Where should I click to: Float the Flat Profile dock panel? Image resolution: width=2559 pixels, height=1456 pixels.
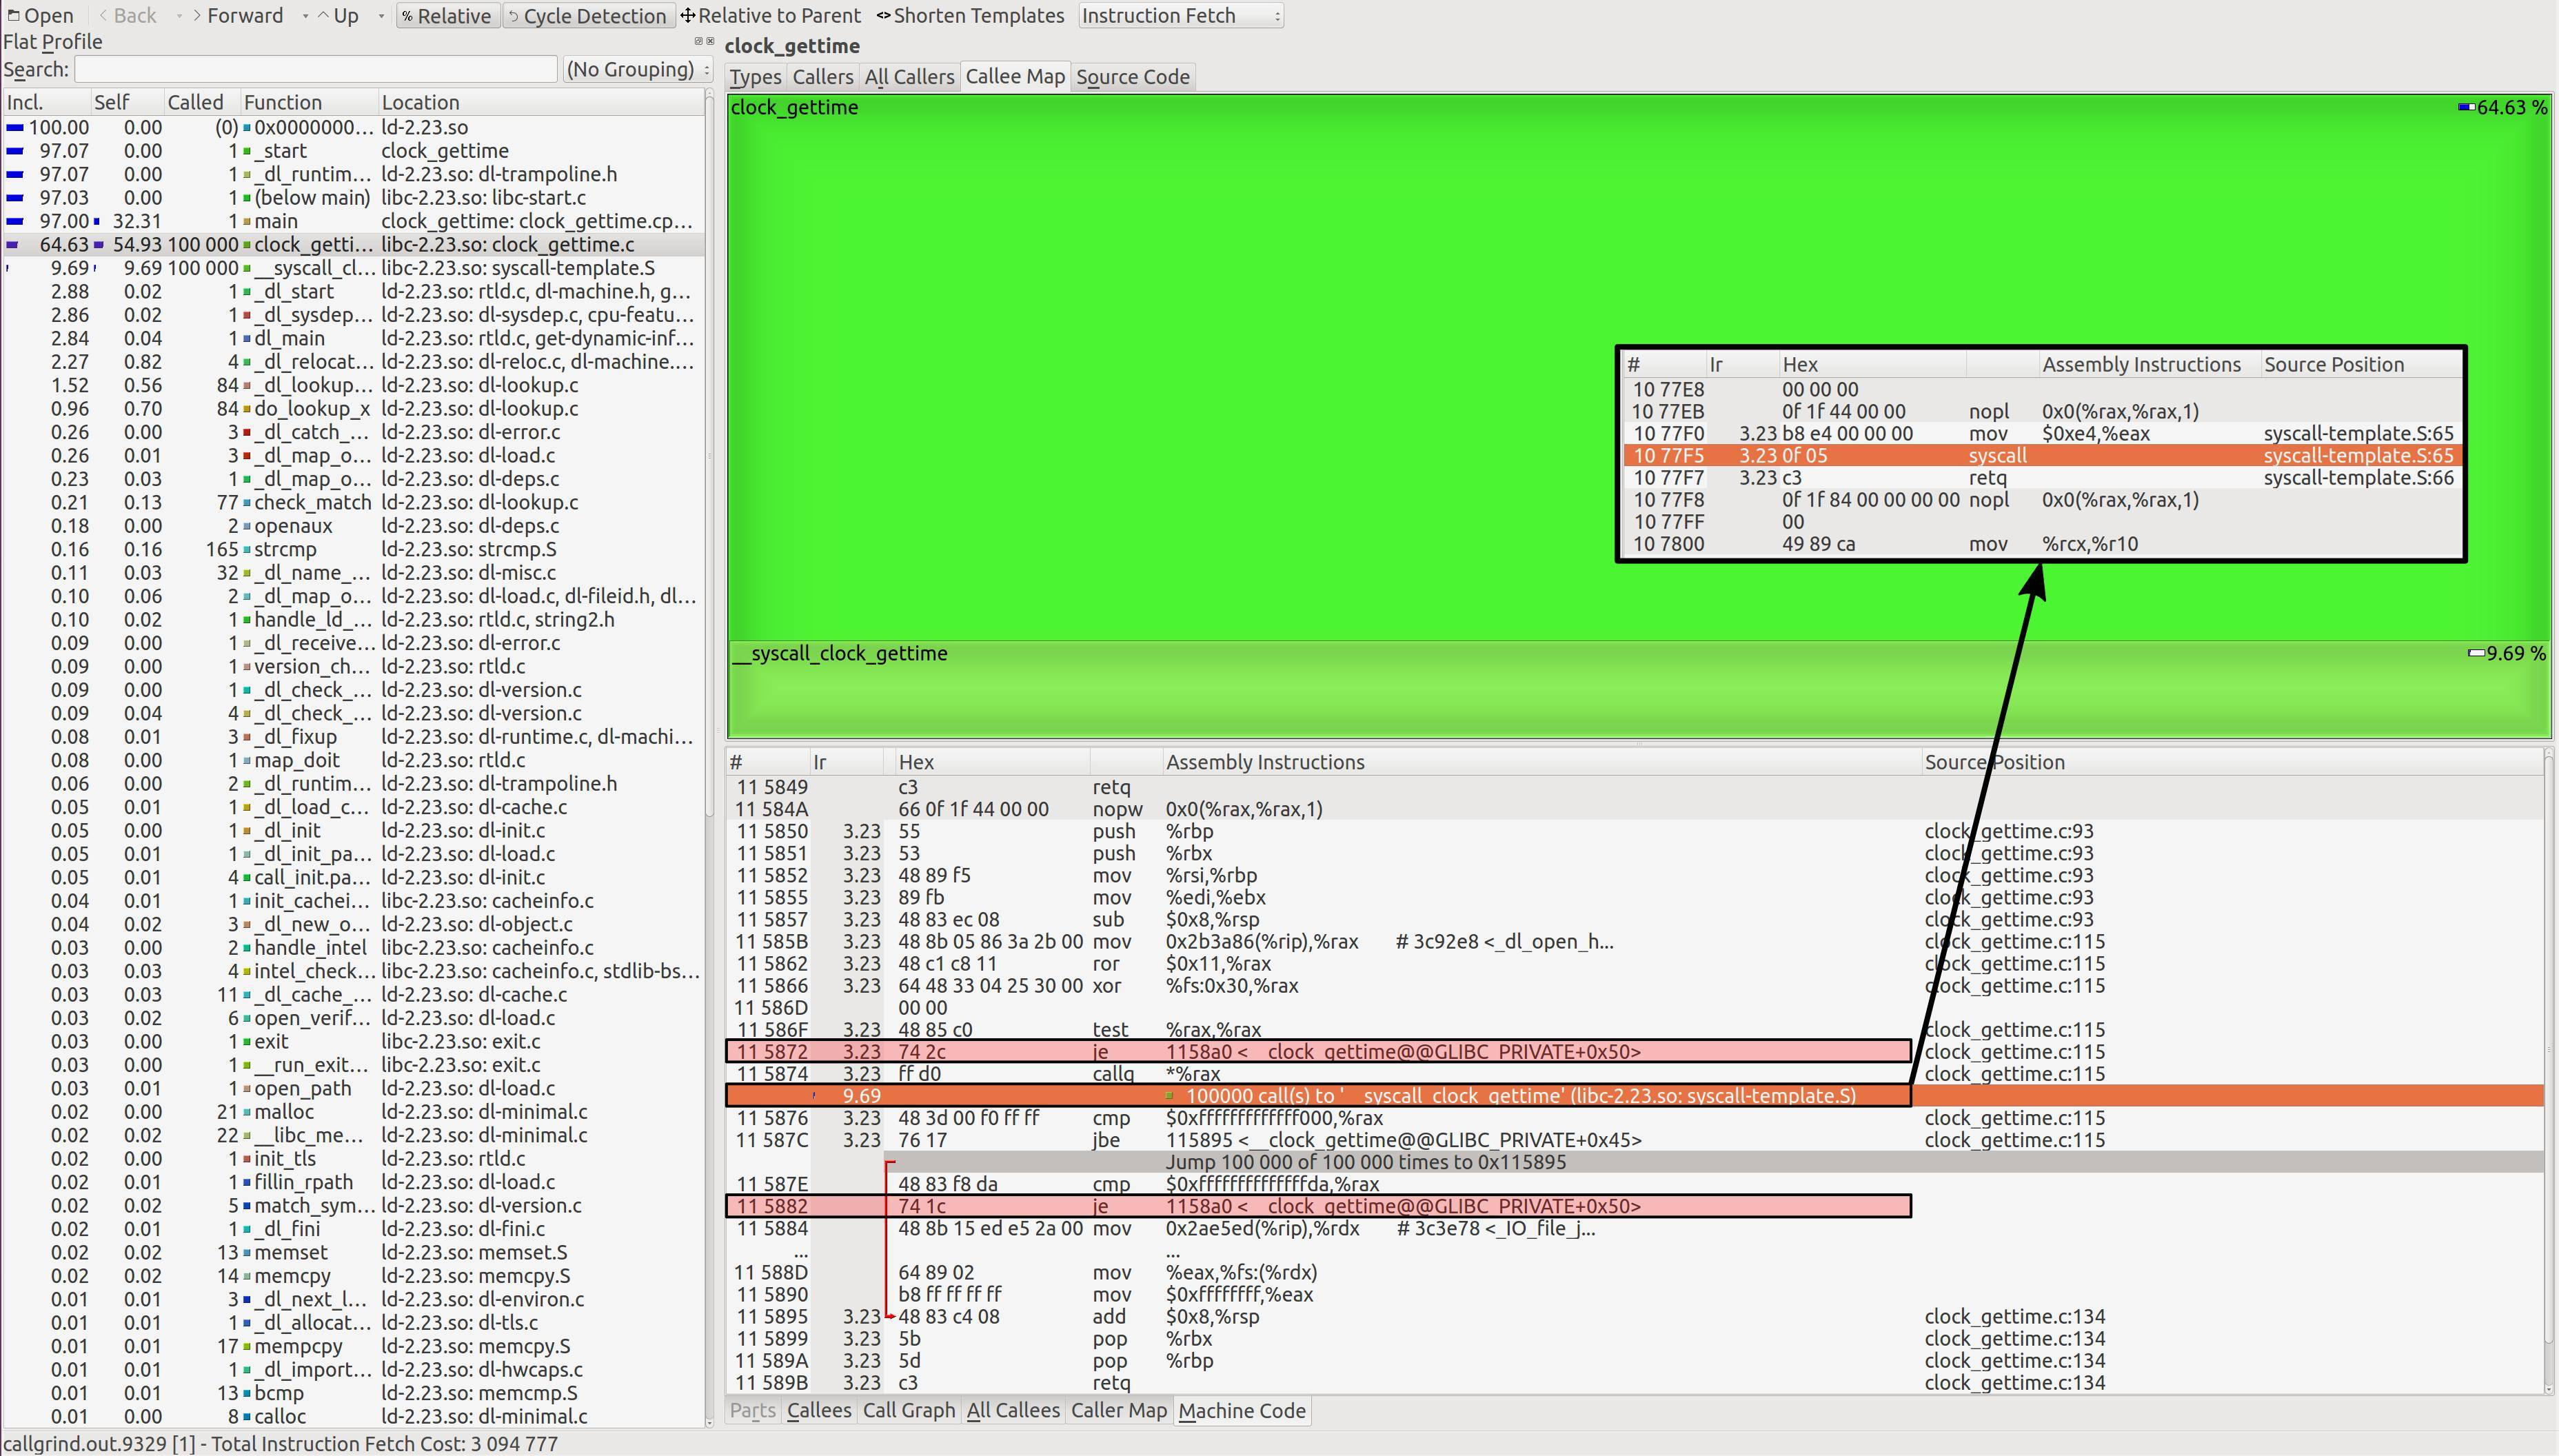point(698,41)
